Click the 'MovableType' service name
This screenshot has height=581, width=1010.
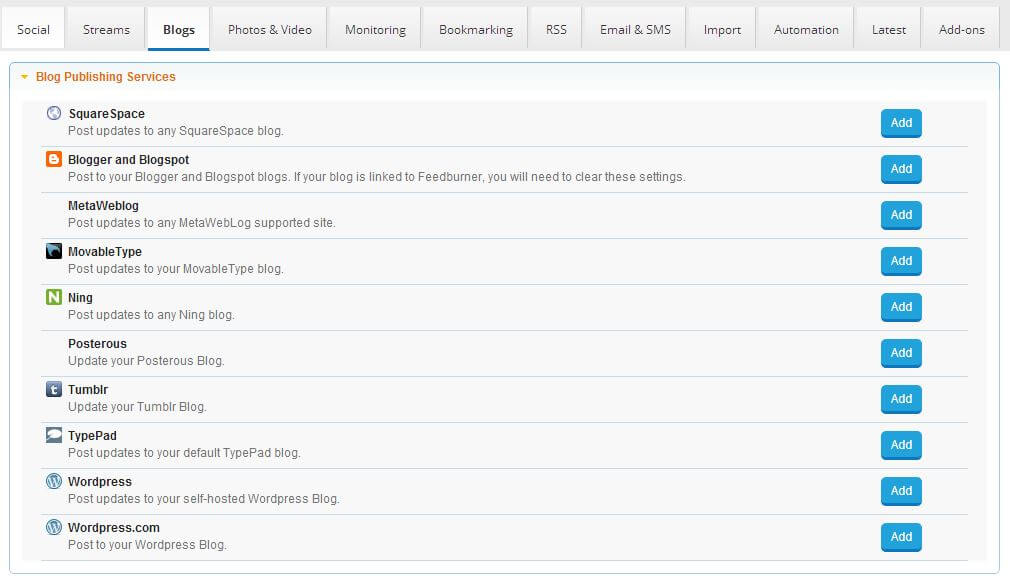point(105,252)
